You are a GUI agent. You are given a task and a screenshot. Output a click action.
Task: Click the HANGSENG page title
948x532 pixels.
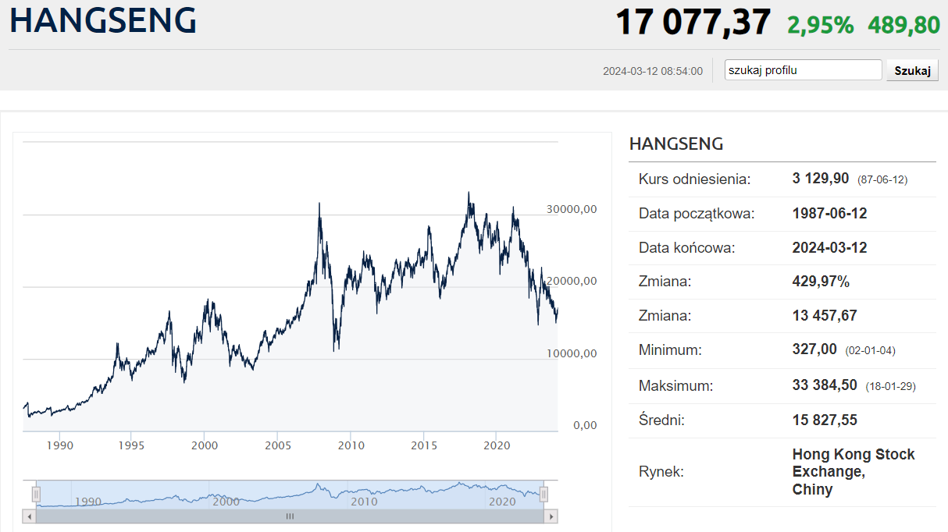pyautogui.click(x=103, y=21)
